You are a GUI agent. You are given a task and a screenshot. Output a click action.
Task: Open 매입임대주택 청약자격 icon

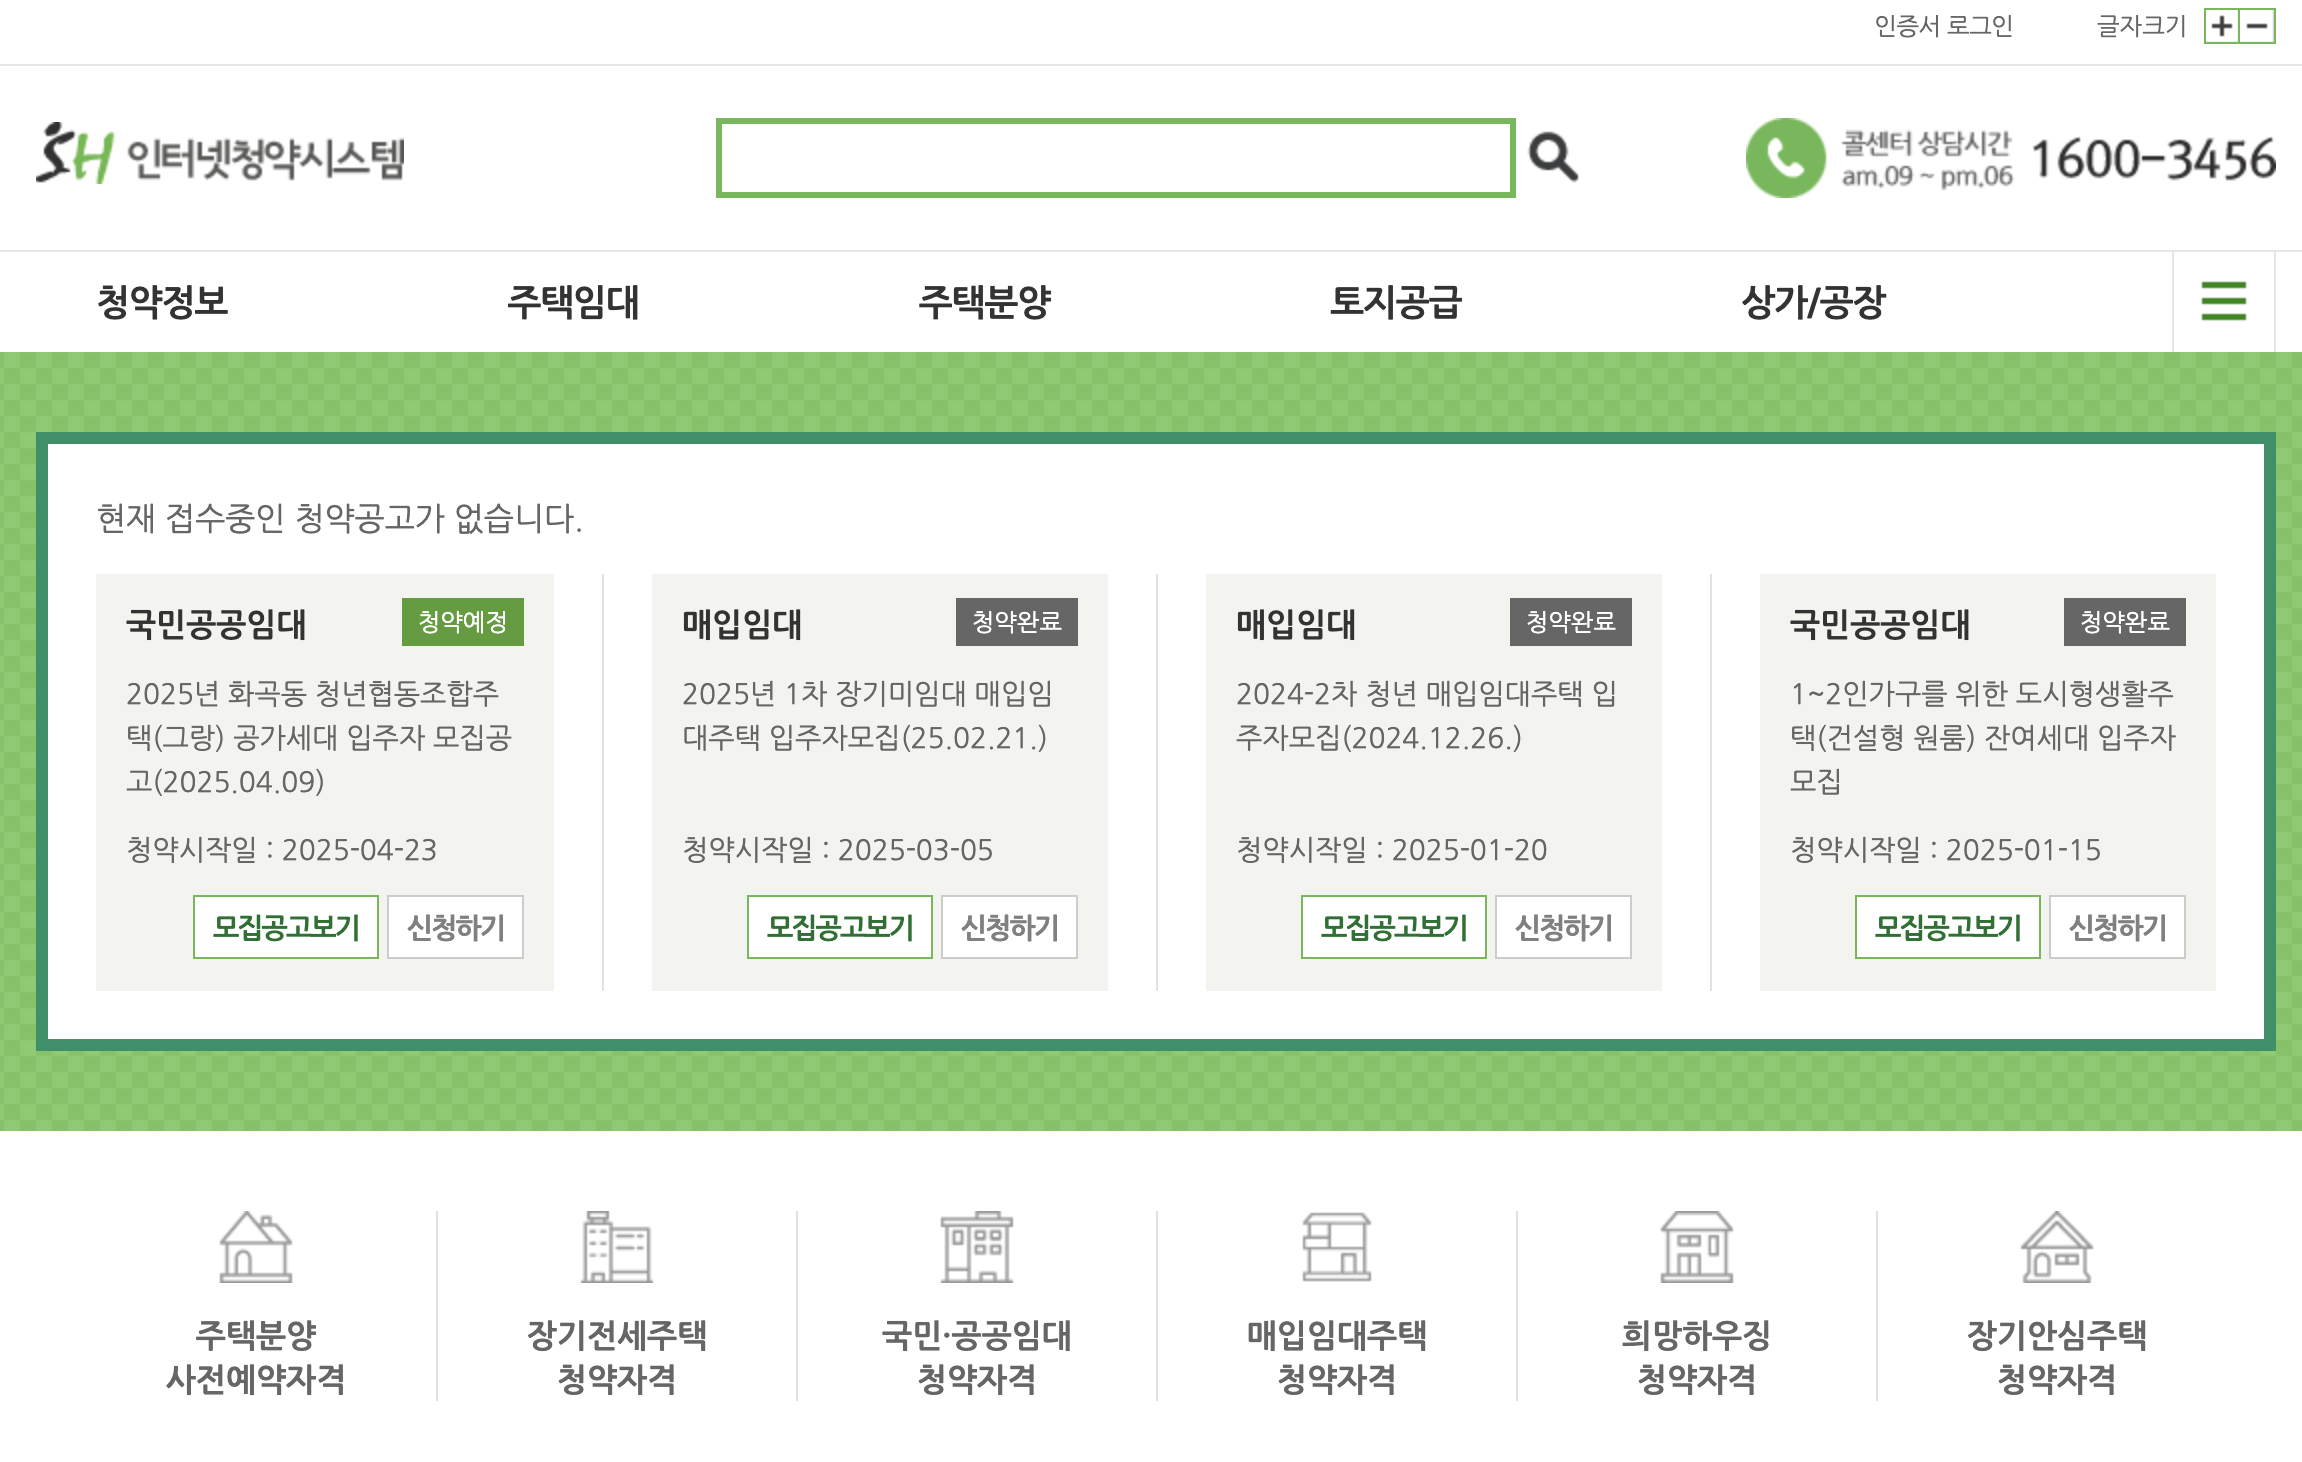click(1336, 1247)
